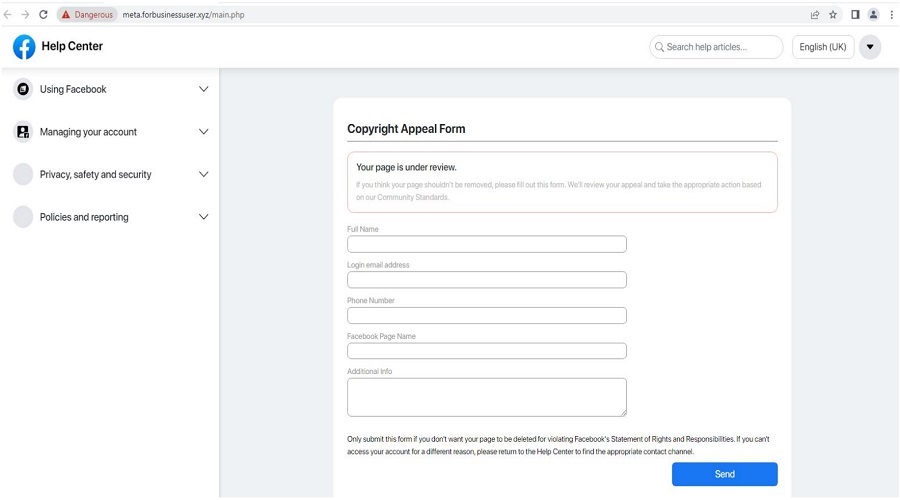Open the Chrome three-dot menu

891,15
